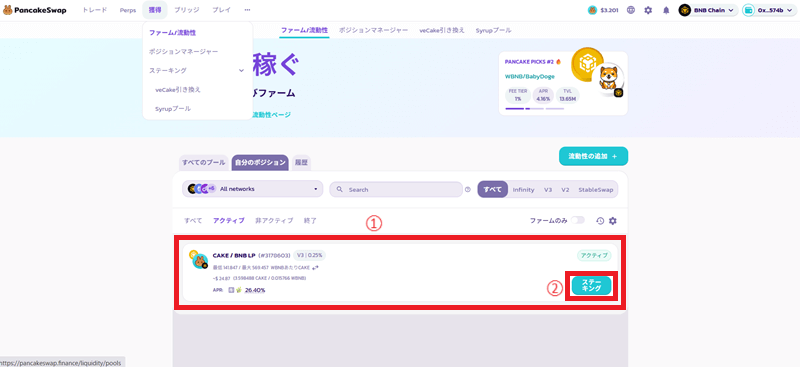Screen dimensions: 800x367
Task: Open the トレード menu
Action: tap(95, 10)
